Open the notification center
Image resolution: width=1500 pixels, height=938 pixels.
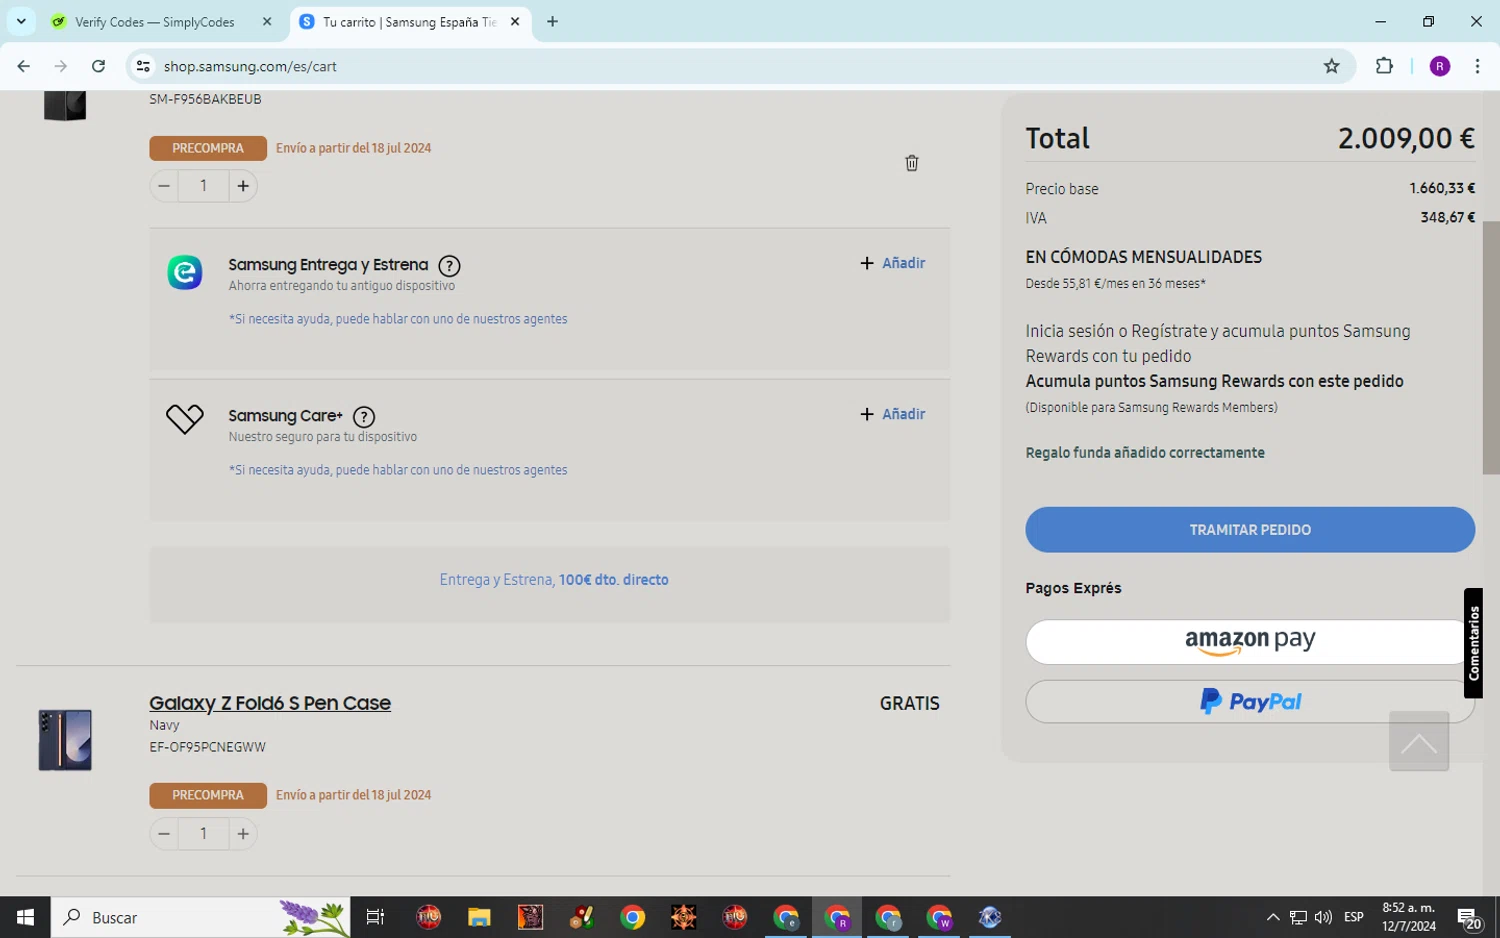click(1469, 917)
